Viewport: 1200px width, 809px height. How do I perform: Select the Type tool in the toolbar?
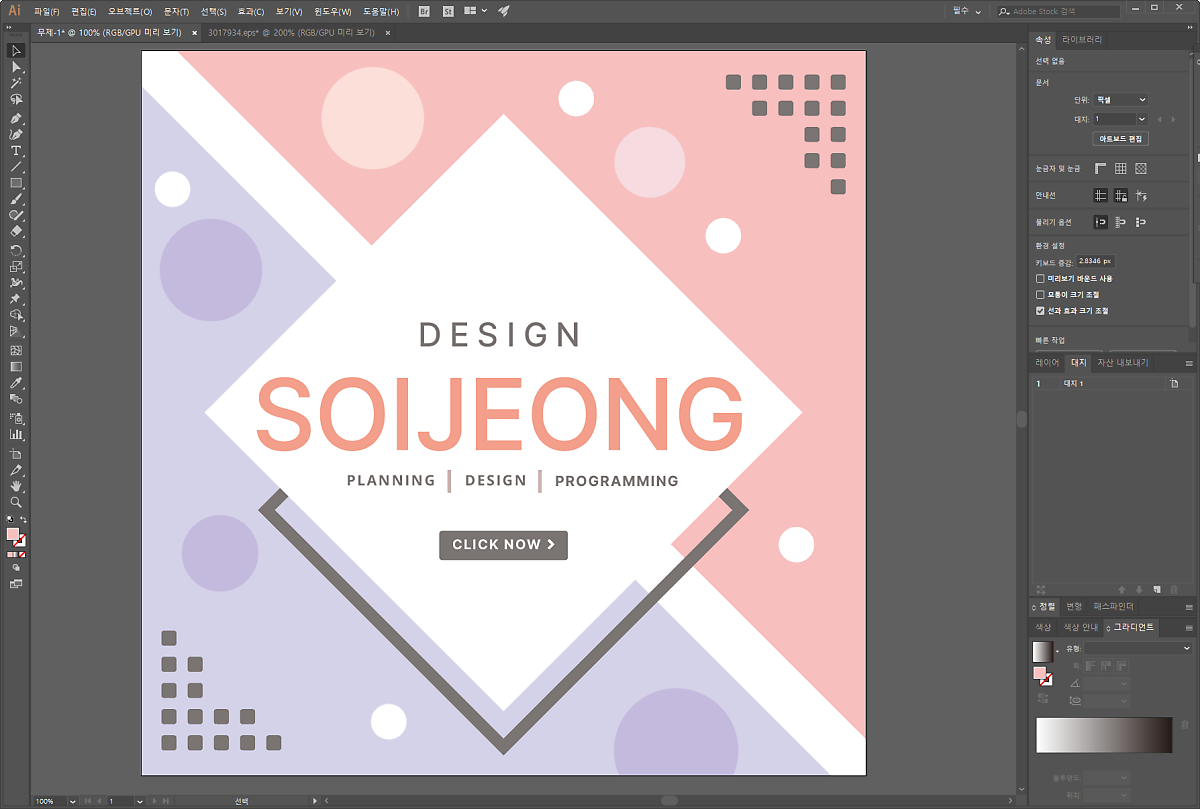(x=16, y=150)
